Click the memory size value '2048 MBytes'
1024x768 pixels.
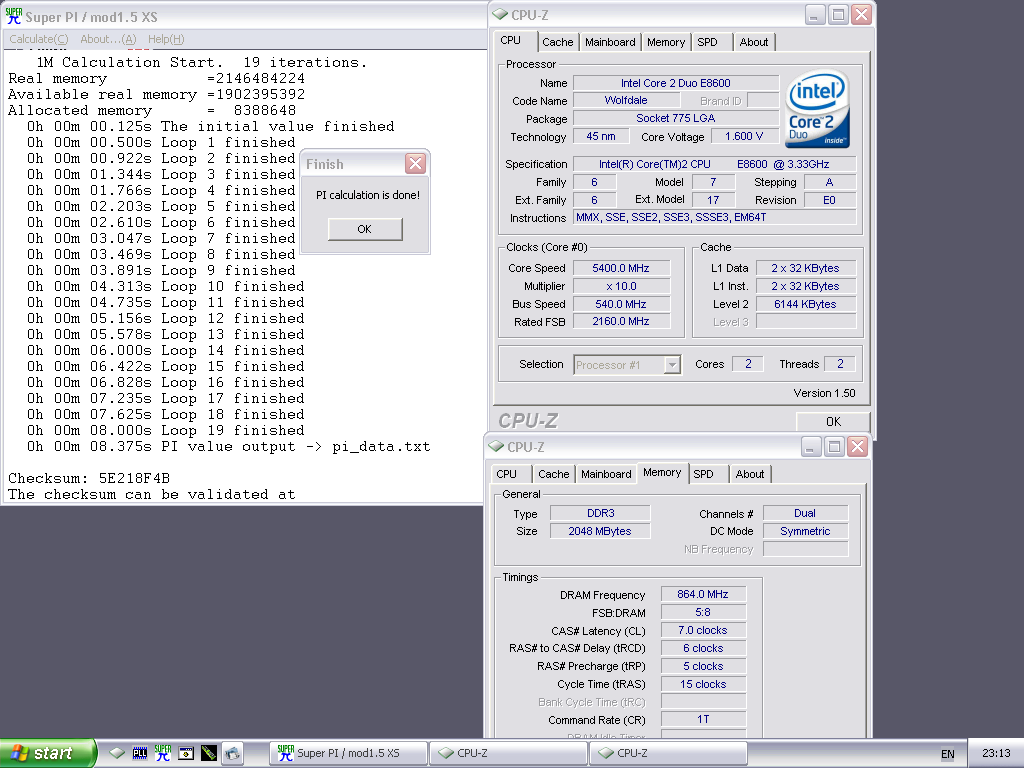click(x=600, y=531)
